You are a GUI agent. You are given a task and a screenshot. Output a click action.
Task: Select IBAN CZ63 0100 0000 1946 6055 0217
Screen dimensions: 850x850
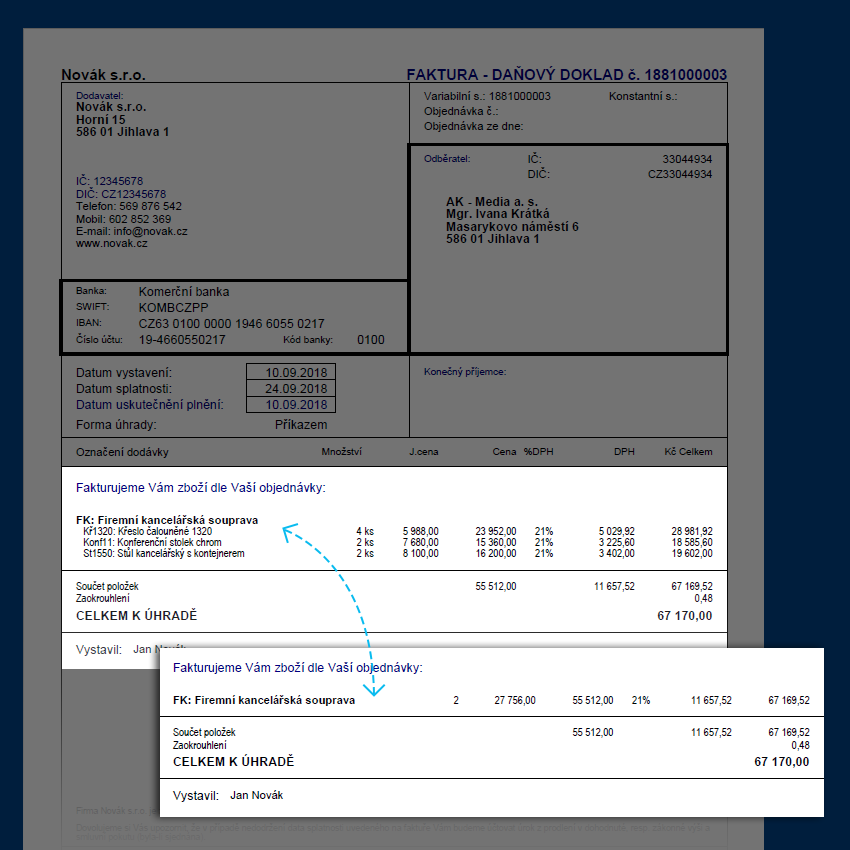tap(231, 324)
